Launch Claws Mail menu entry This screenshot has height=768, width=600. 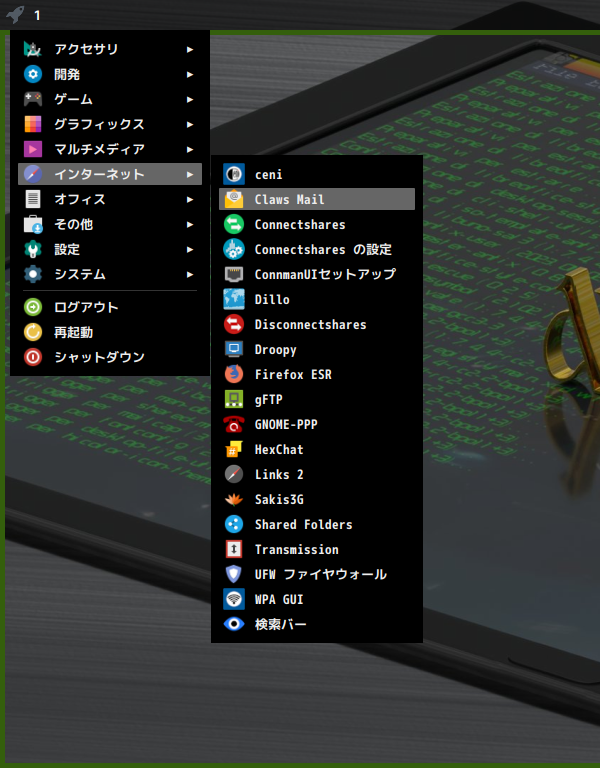point(317,199)
